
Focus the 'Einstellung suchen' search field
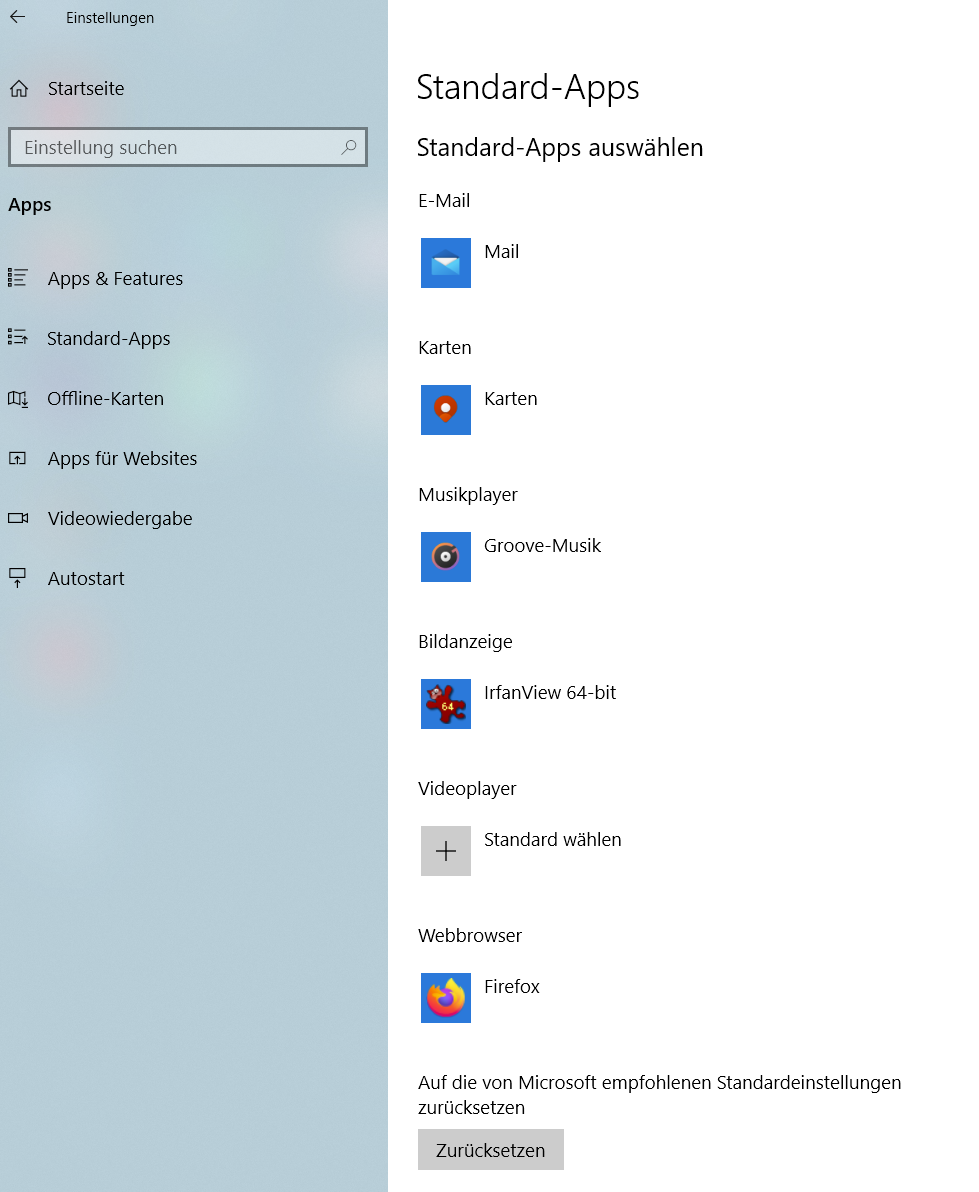[x=188, y=147]
